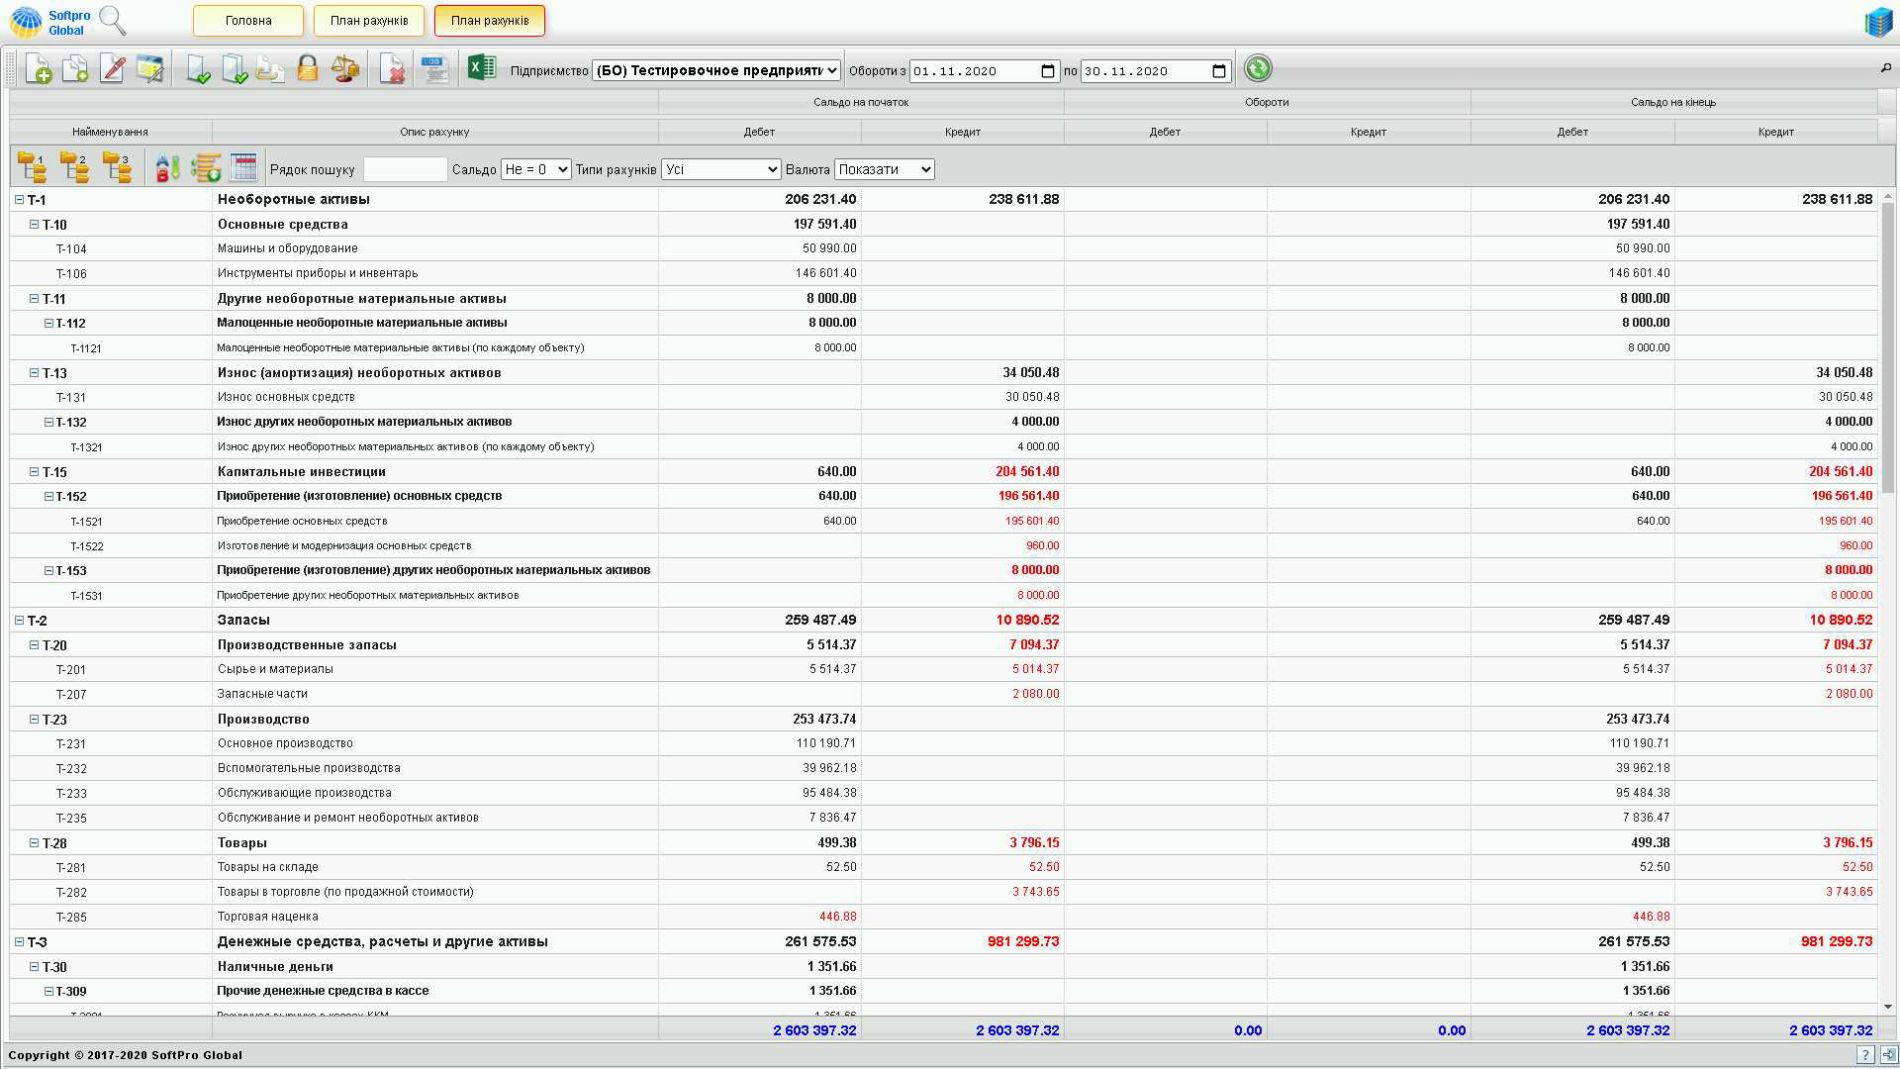
Task: Click Кредит header under Обороти
Action: tap(1369, 132)
